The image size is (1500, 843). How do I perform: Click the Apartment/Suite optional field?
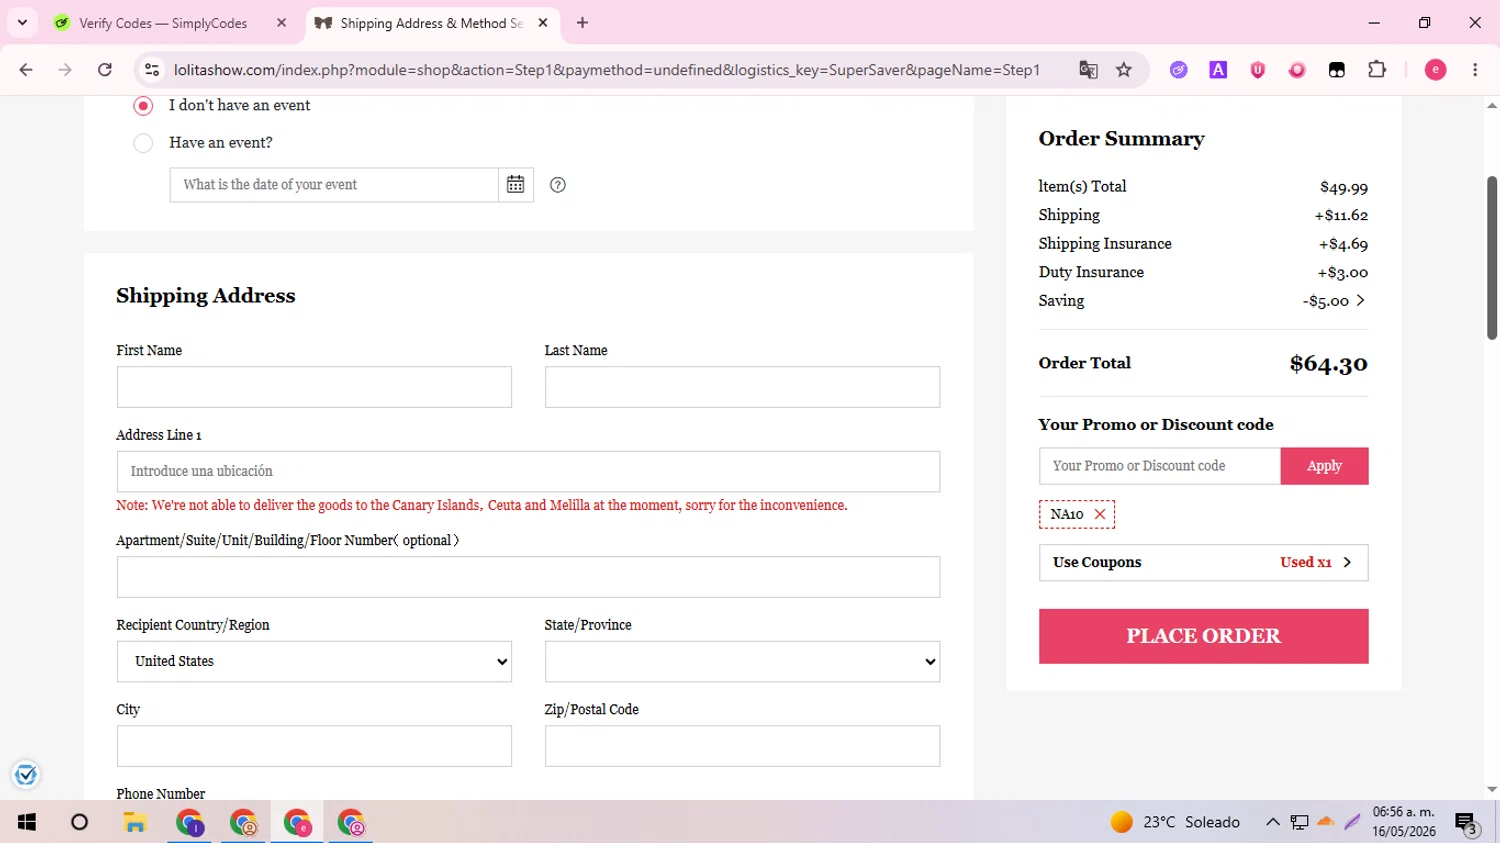pos(528,577)
